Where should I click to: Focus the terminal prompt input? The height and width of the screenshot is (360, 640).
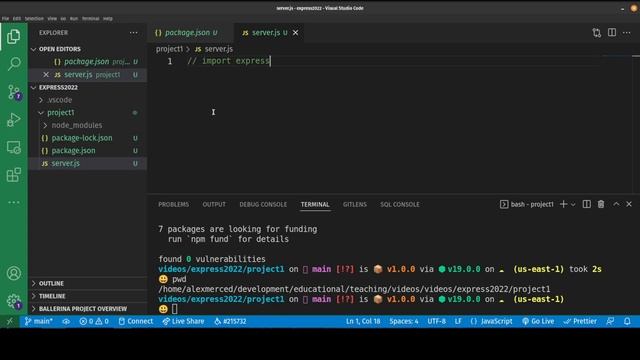(175, 309)
